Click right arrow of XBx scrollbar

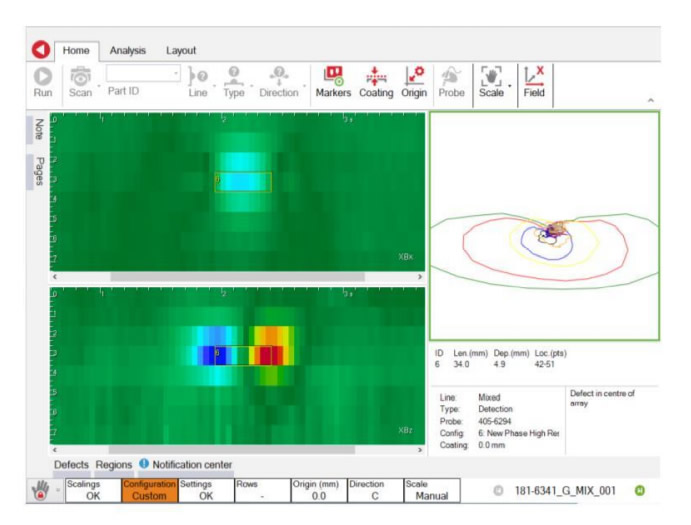pyautogui.click(x=420, y=277)
